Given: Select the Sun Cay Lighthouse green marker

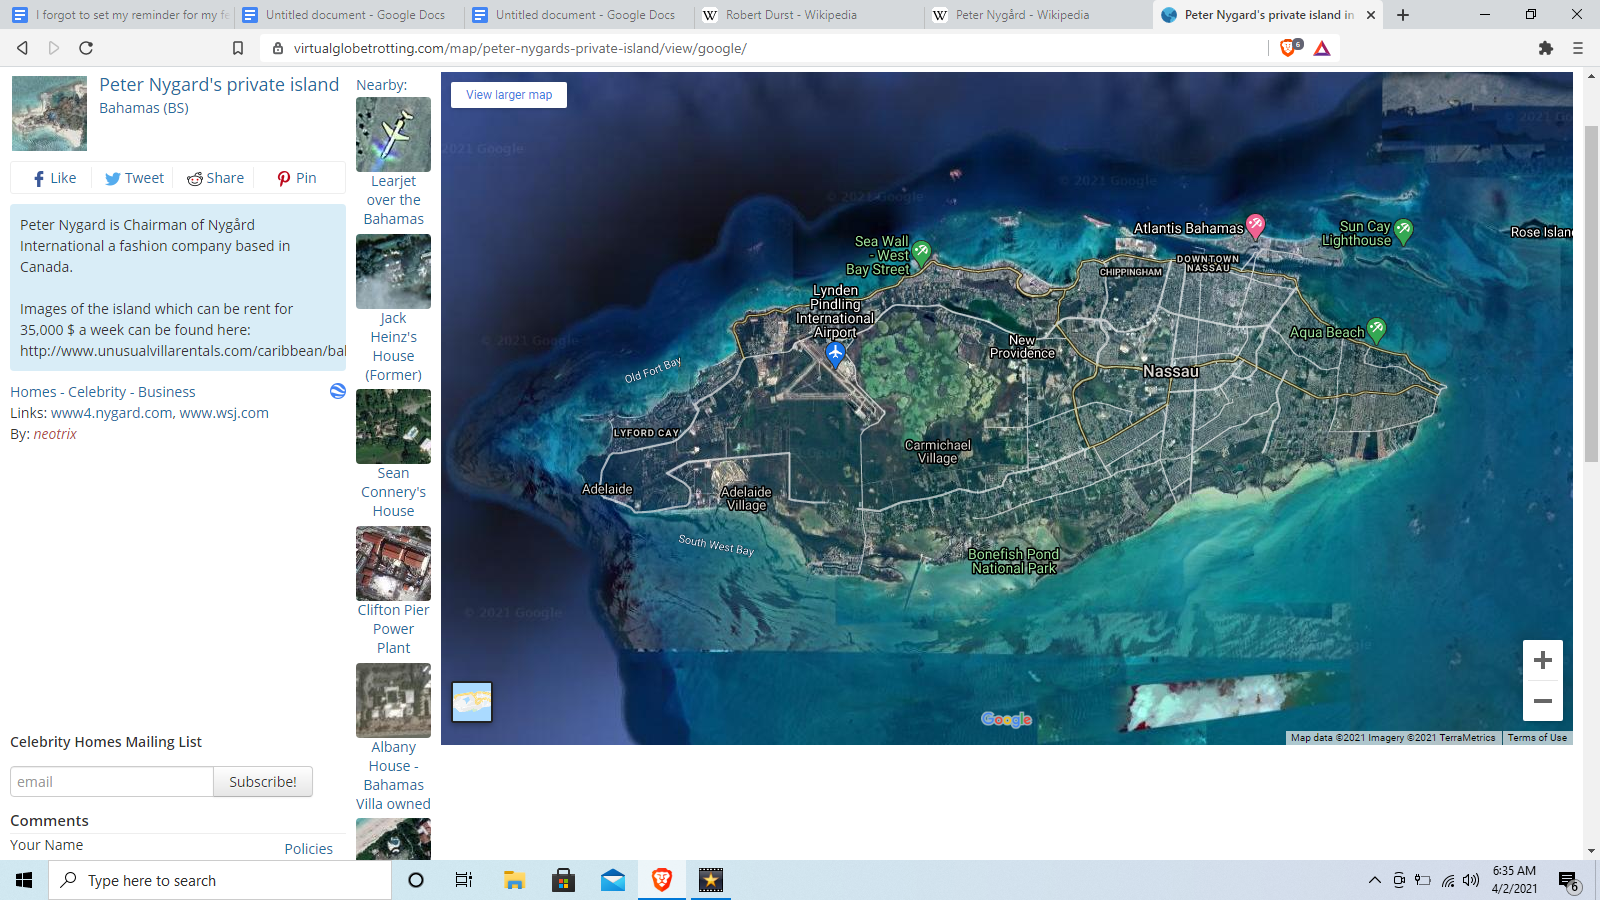Looking at the screenshot, I should coord(1404,231).
